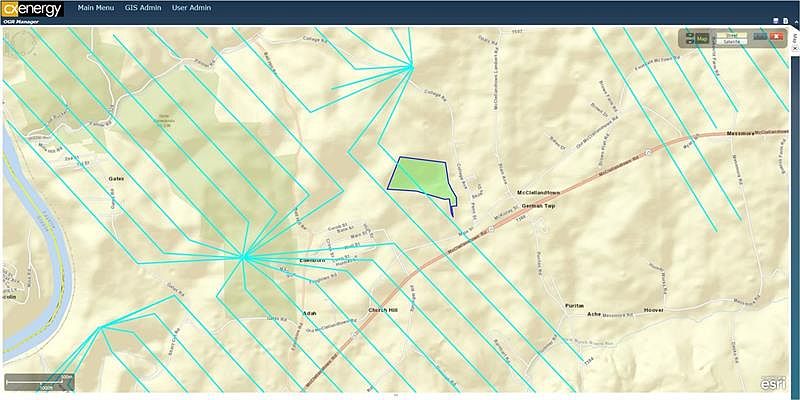800x400 pixels.
Task: Click the header document icon
Action: tap(785, 21)
